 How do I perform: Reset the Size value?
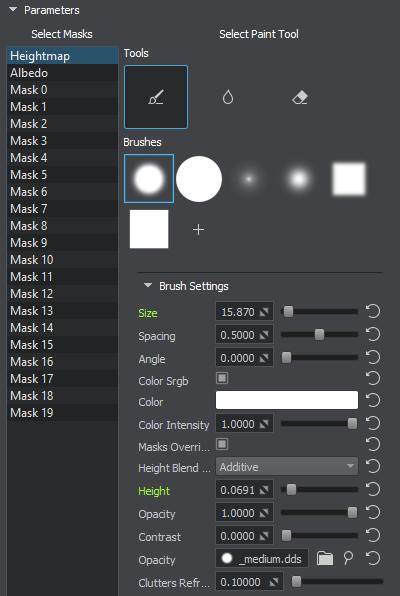coord(373,311)
